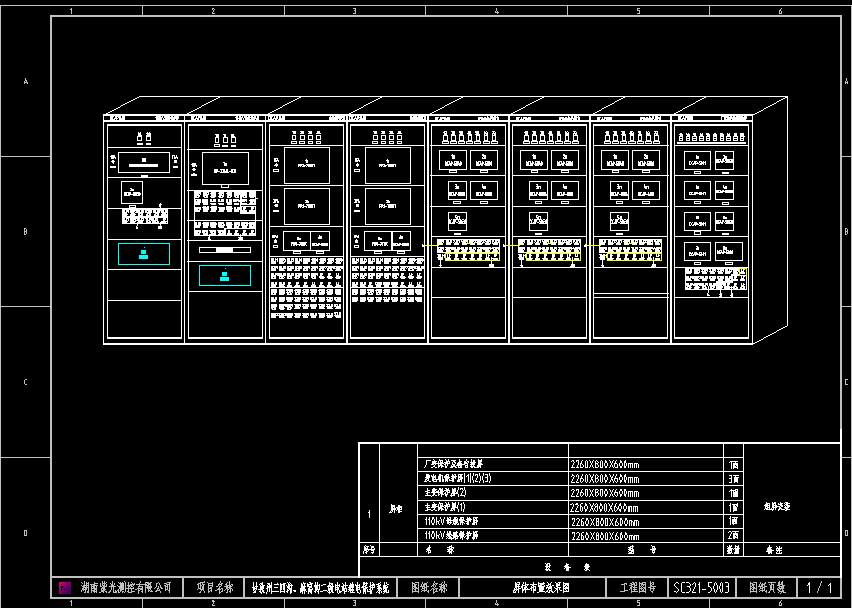Select the 湖南紫光测控有限公司 company name text
This screenshot has height=608, width=852.
pos(126,588)
